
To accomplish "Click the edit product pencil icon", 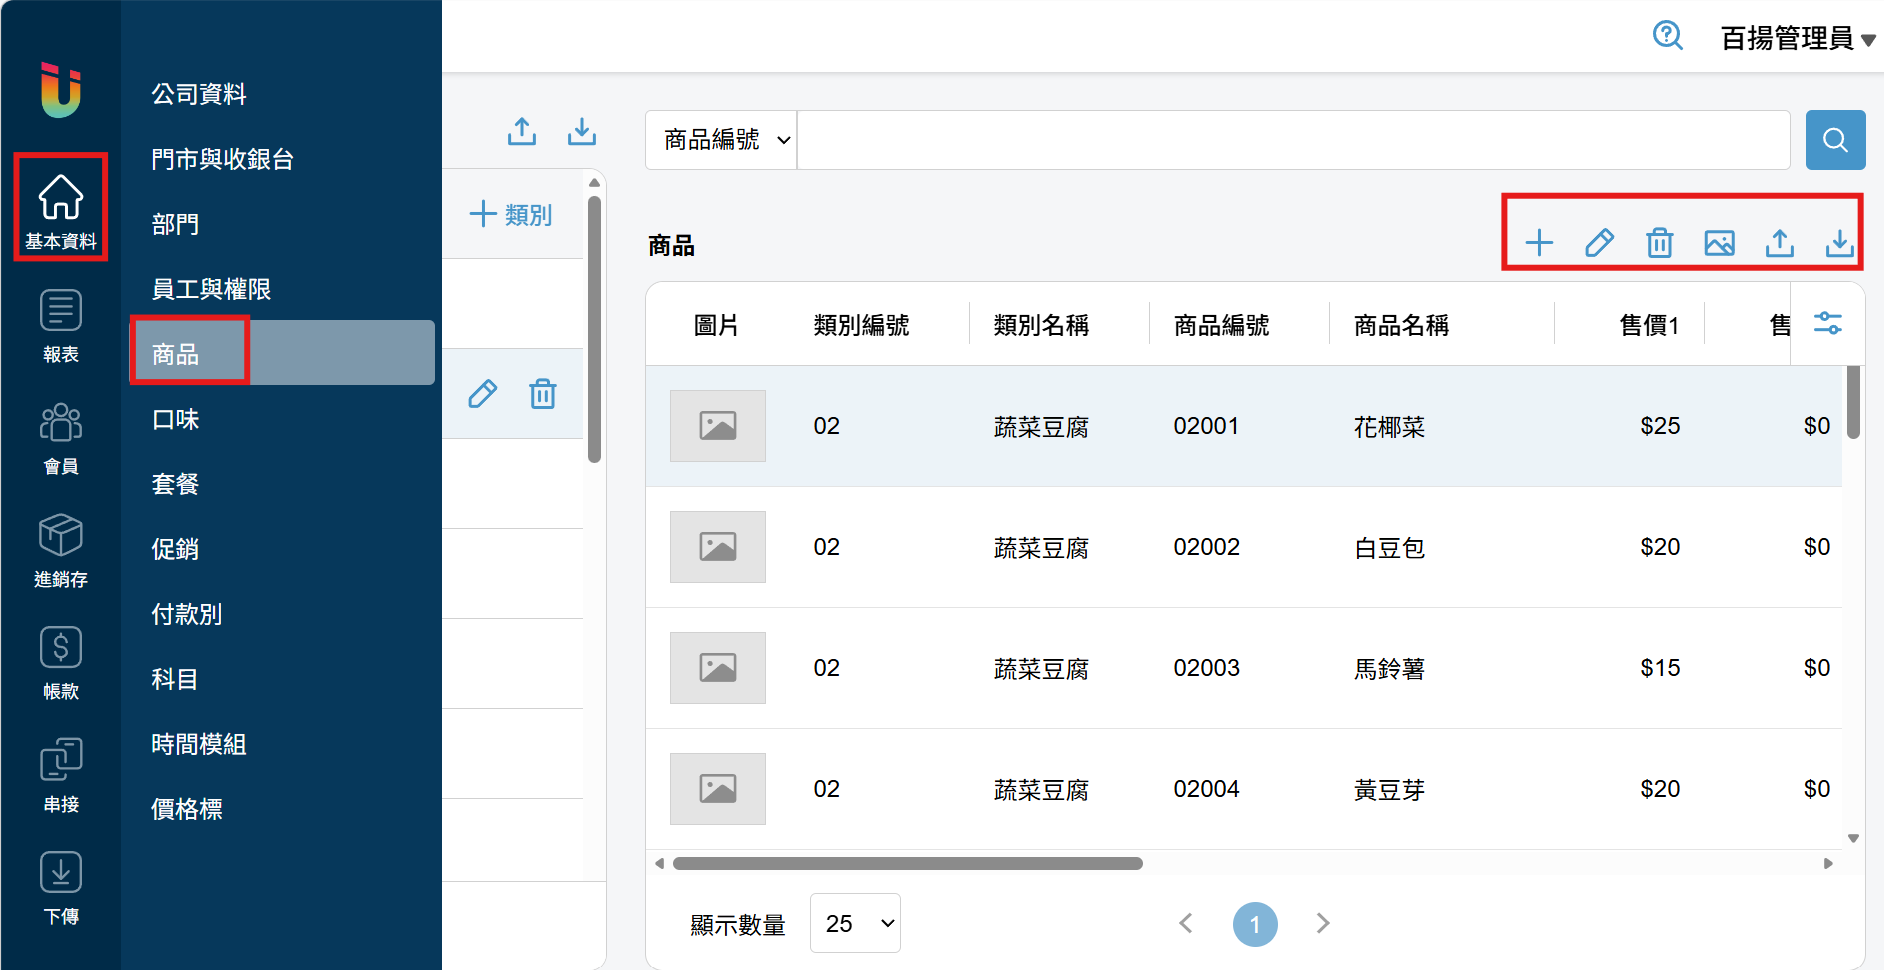I will pyautogui.click(x=1599, y=243).
